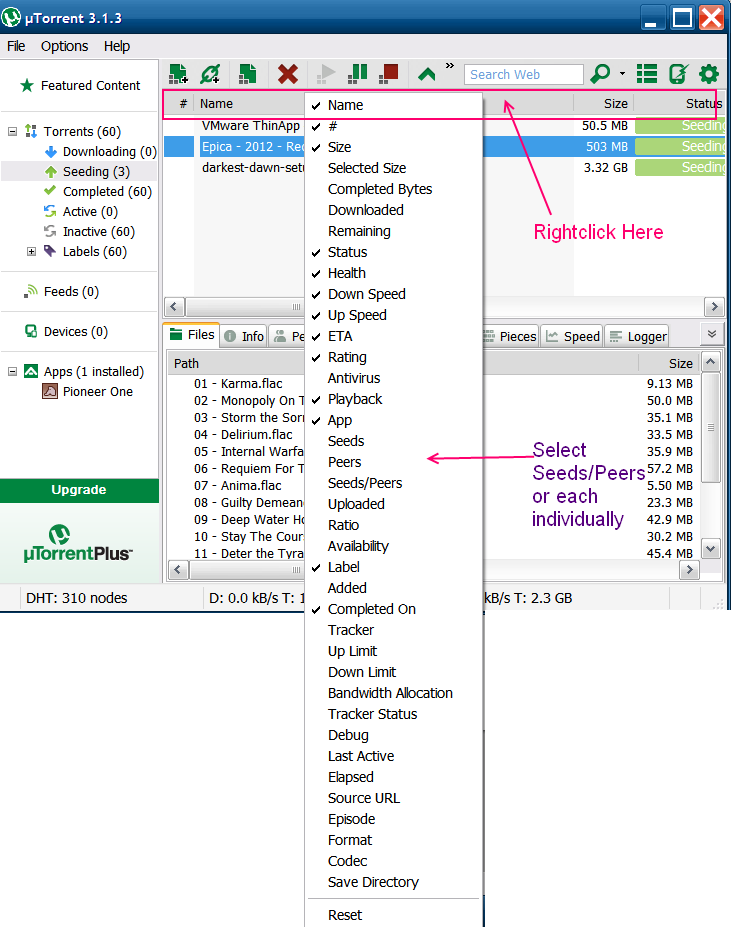Switch to the Logger tab

click(638, 336)
